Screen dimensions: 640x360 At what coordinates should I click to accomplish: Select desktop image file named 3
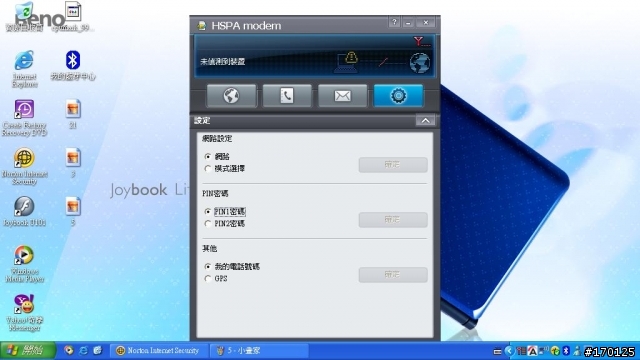(x=73, y=162)
